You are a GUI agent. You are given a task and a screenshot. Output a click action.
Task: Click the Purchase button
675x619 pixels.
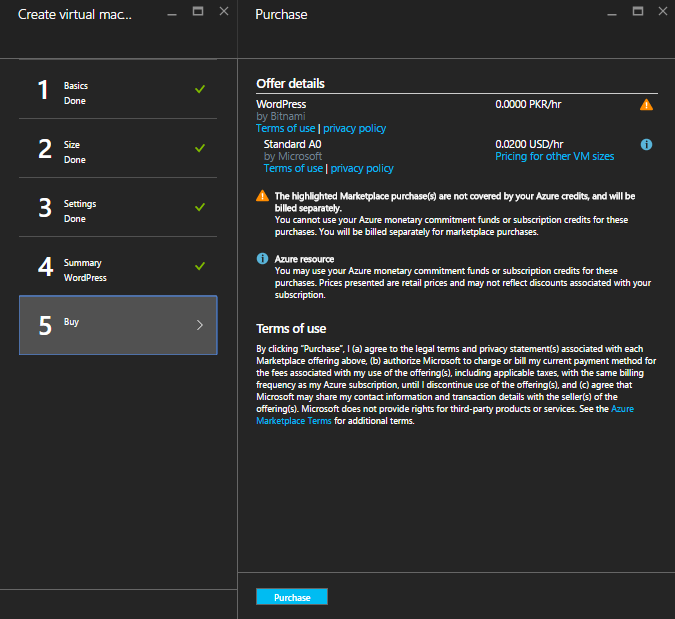(x=292, y=597)
